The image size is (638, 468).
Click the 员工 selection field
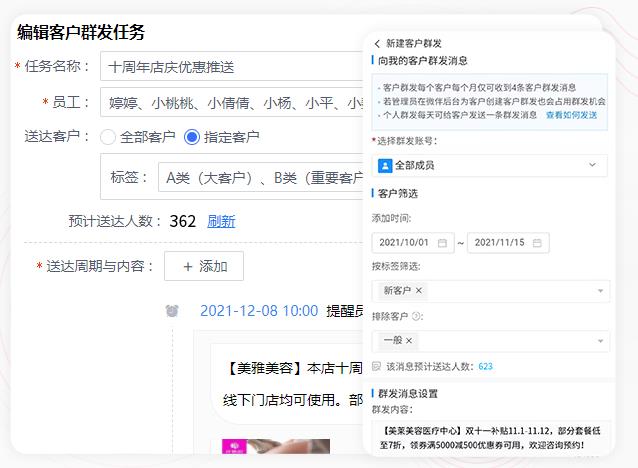(x=230, y=102)
